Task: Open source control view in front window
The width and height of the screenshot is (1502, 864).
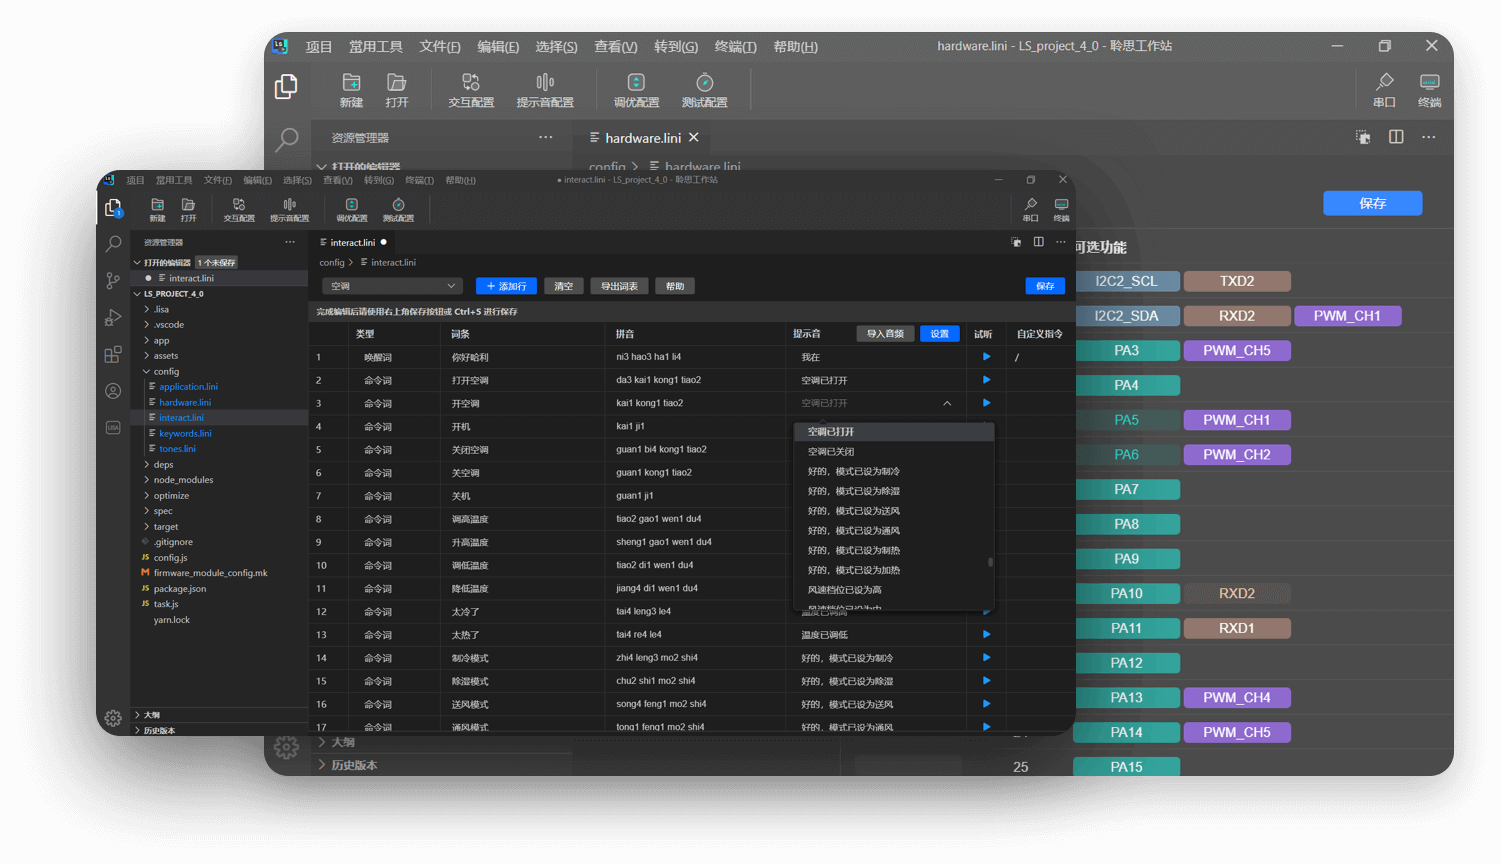Action: (x=113, y=281)
